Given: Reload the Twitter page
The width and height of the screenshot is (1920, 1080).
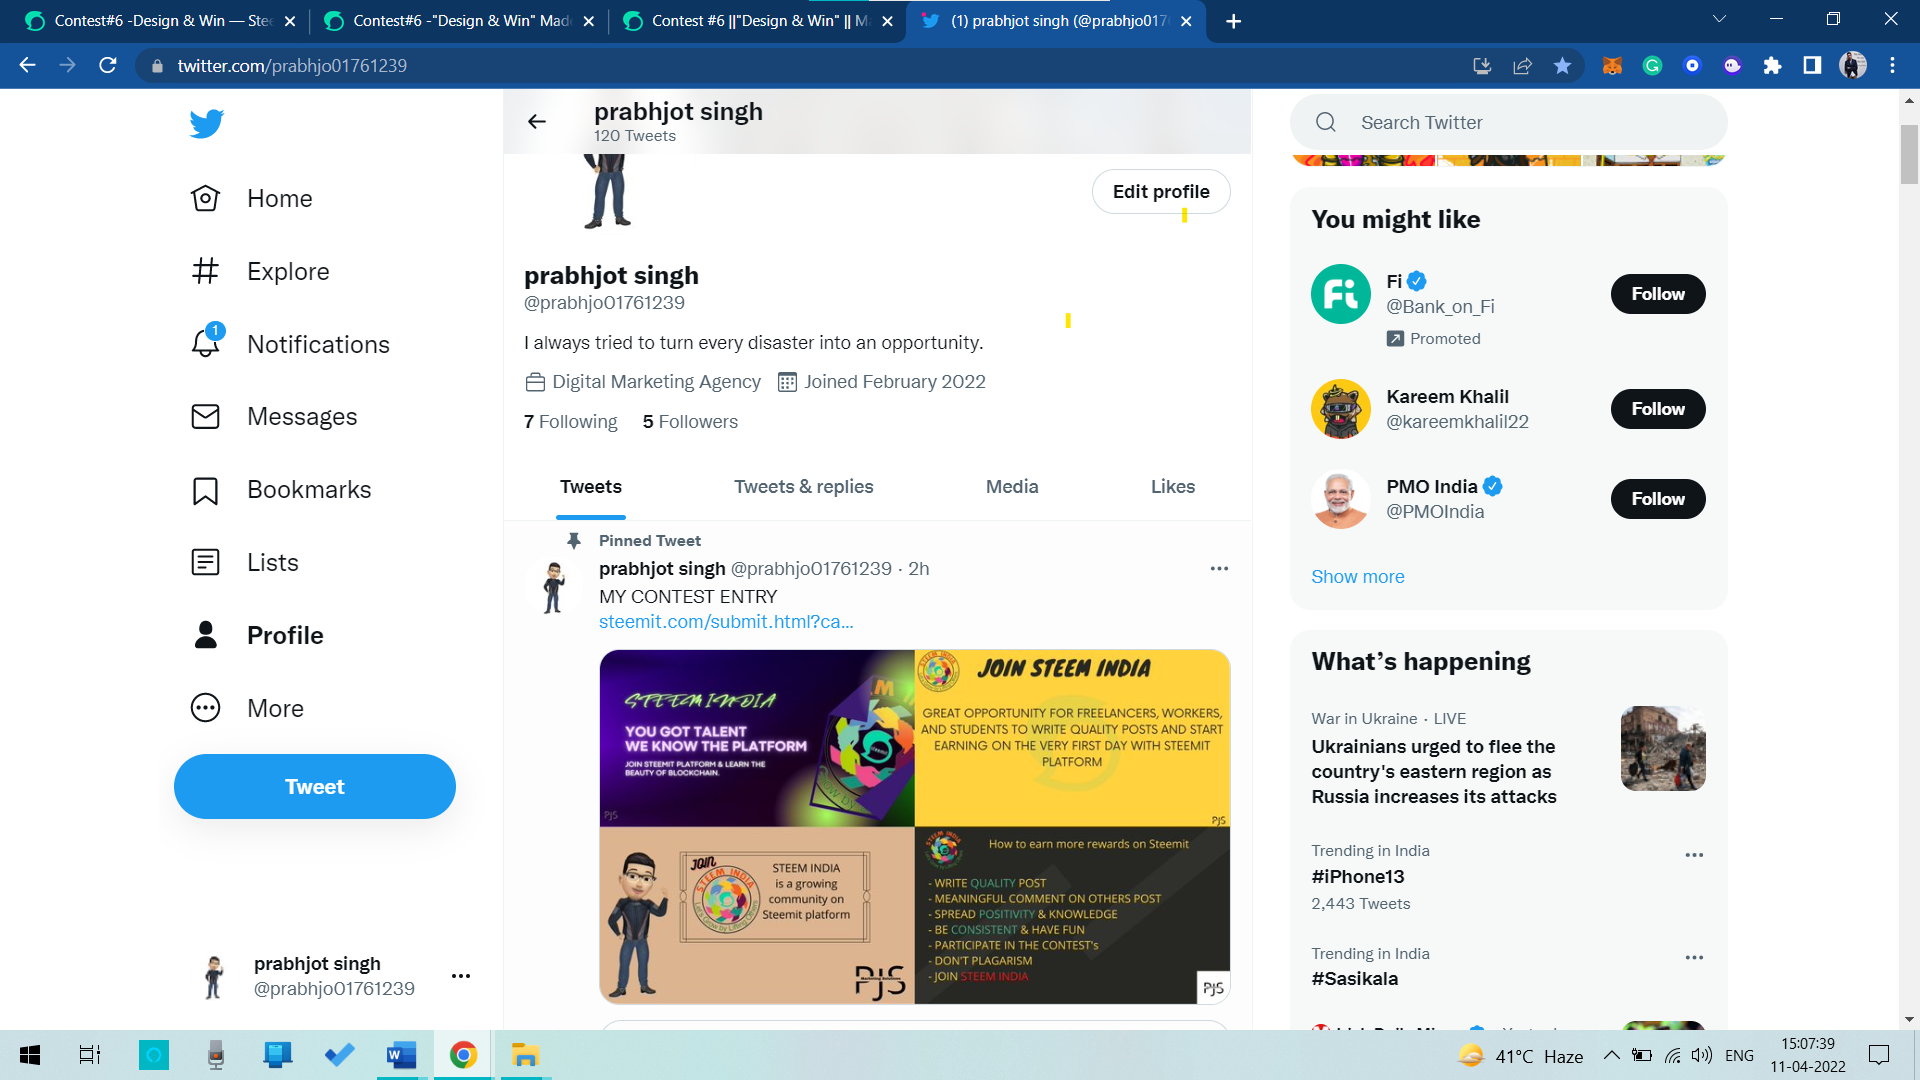Looking at the screenshot, I should (x=108, y=65).
